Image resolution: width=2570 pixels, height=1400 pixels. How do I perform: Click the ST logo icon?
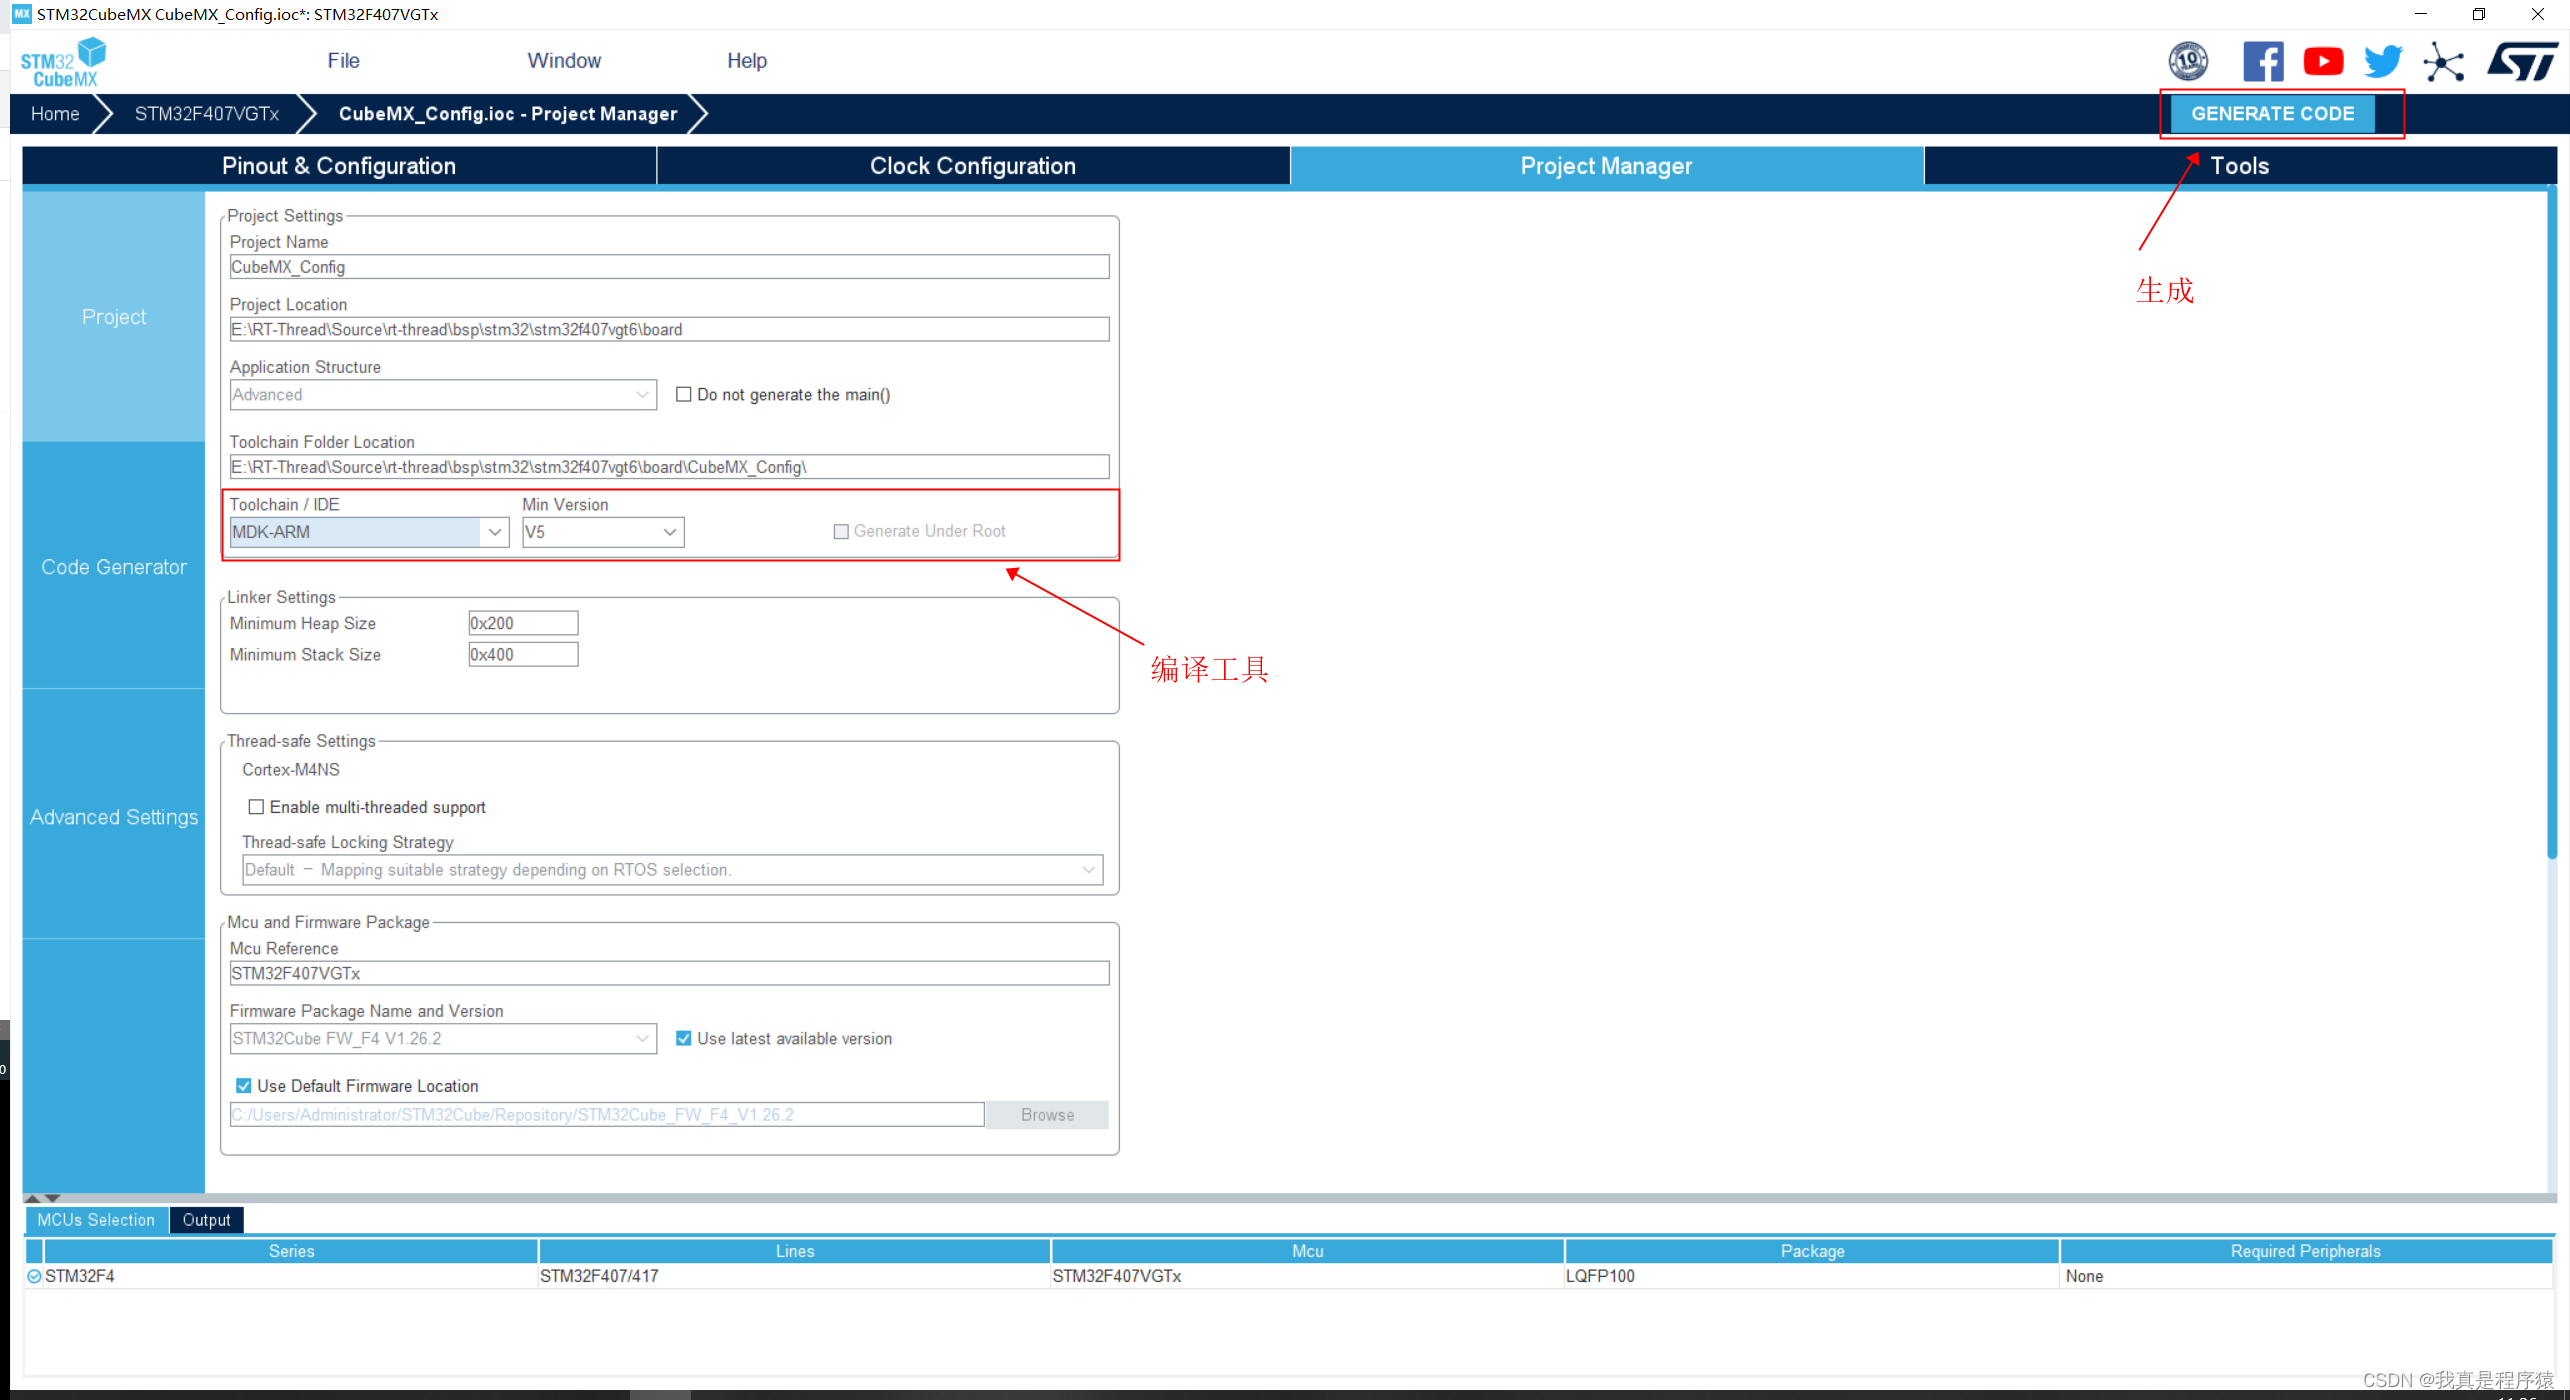(x=2523, y=61)
